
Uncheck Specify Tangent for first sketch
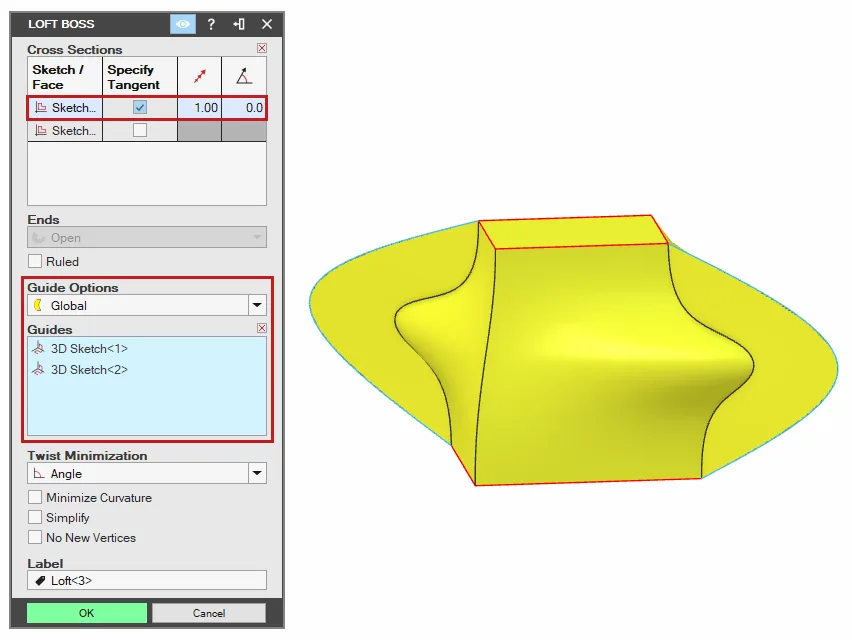click(140, 107)
